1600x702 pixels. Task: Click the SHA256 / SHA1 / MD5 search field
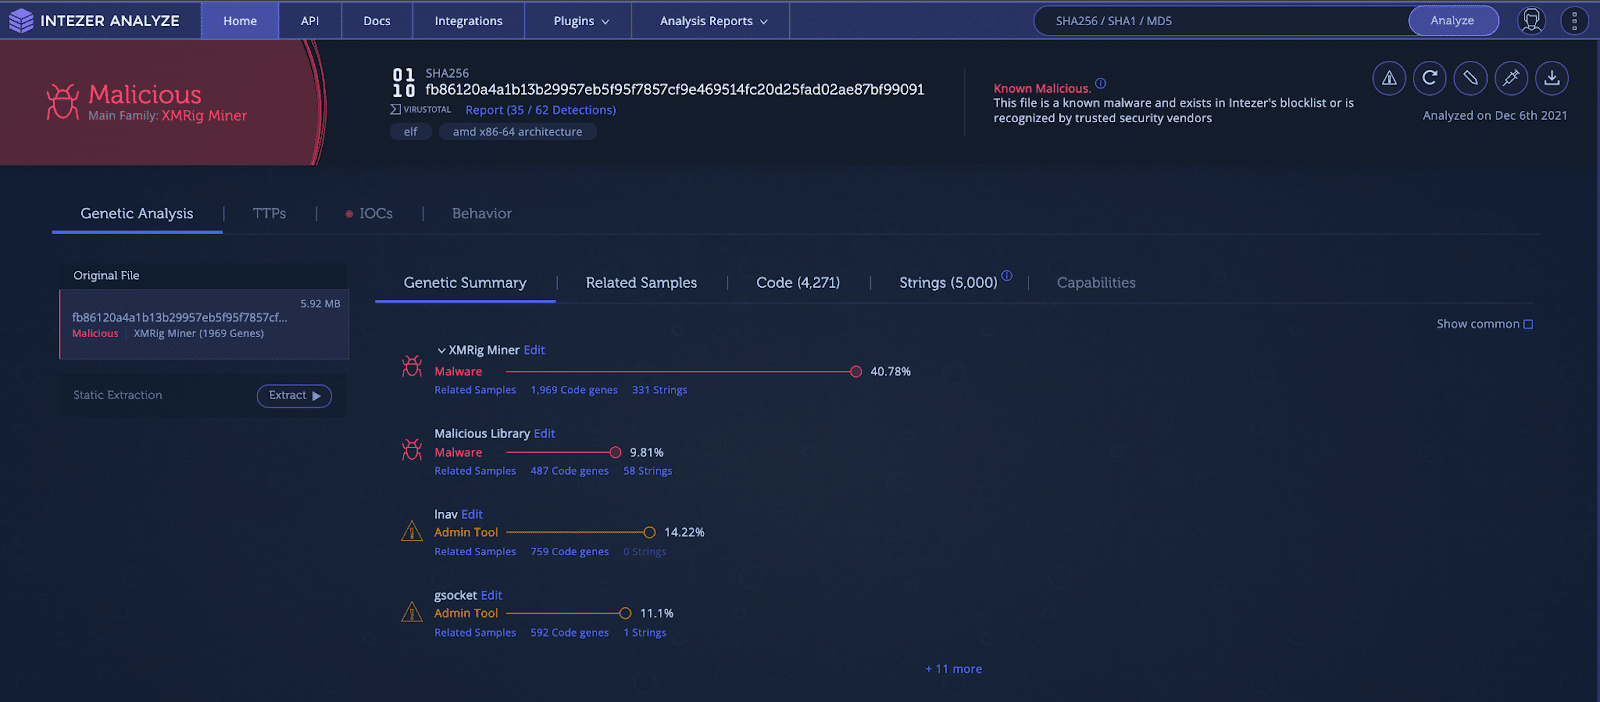[x=1220, y=20]
